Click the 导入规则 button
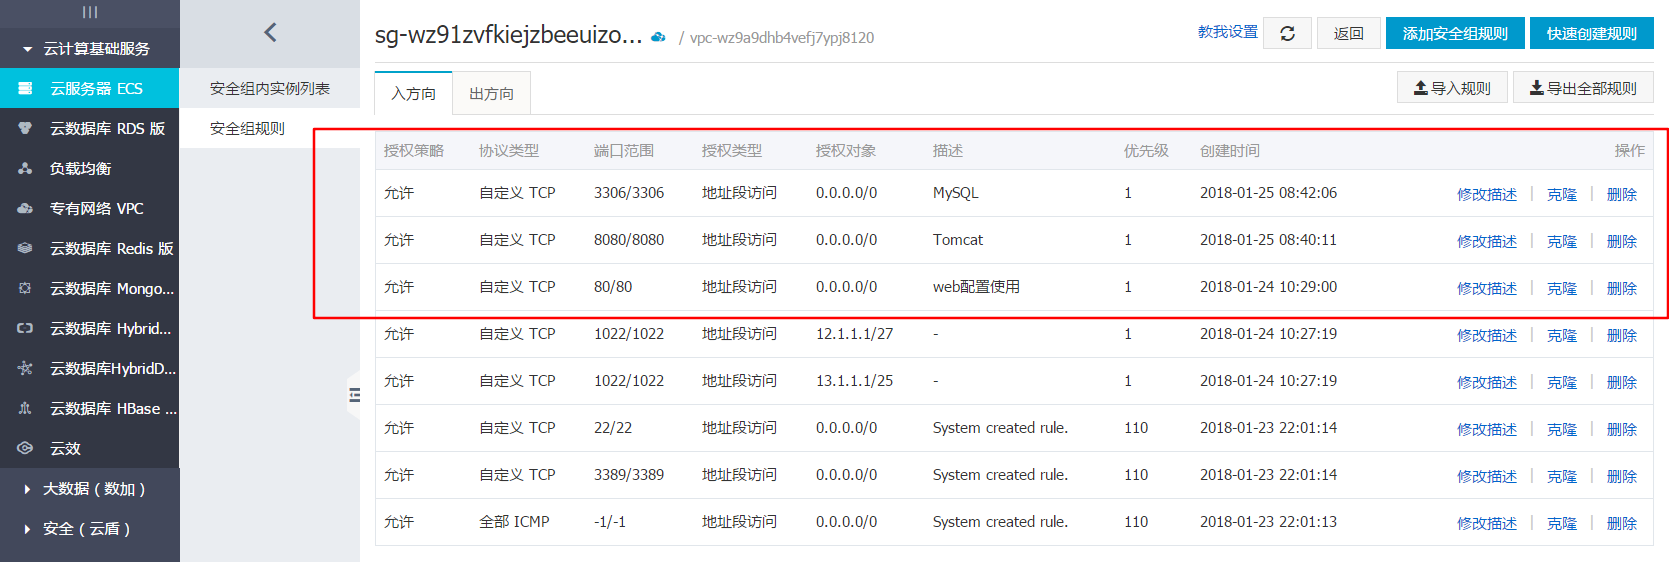The width and height of the screenshot is (1669, 562). [x=1452, y=88]
